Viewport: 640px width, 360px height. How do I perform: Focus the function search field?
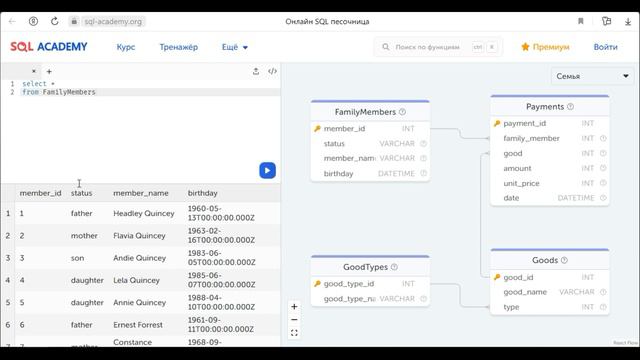click(438, 47)
